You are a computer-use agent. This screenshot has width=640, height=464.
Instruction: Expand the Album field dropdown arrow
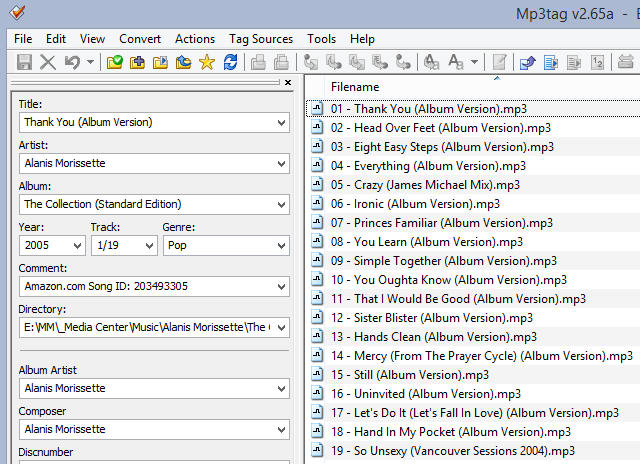pos(280,204)
